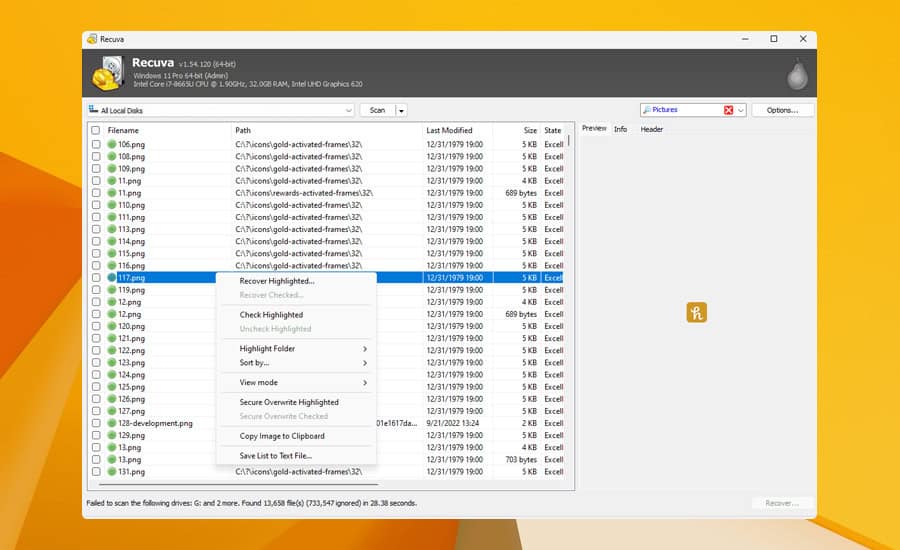Select the 689 bytes 11.png rewards row
Screen dimensions: 900x550
click(x=327, y=193)
